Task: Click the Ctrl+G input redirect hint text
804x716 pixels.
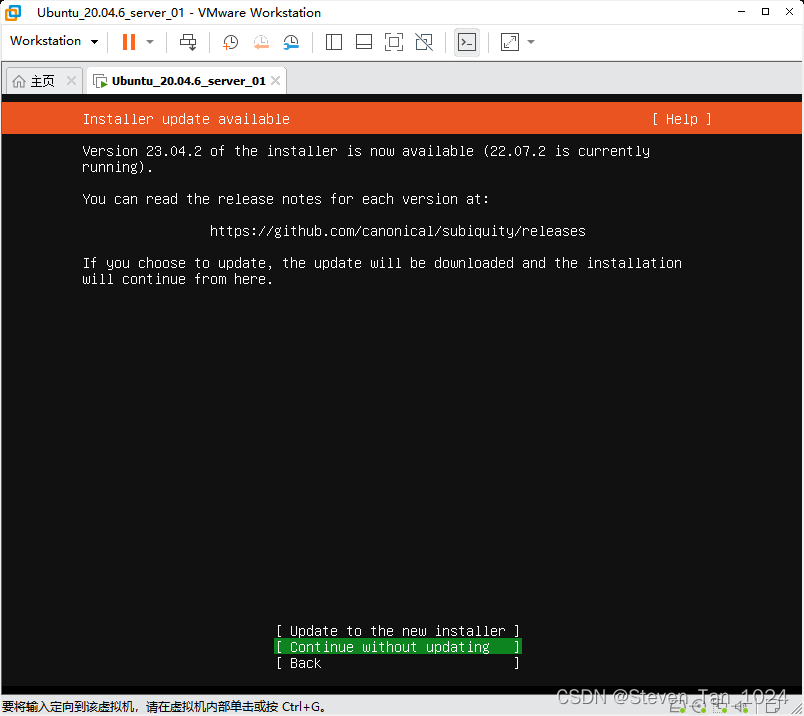Action: tap(164, 707)
